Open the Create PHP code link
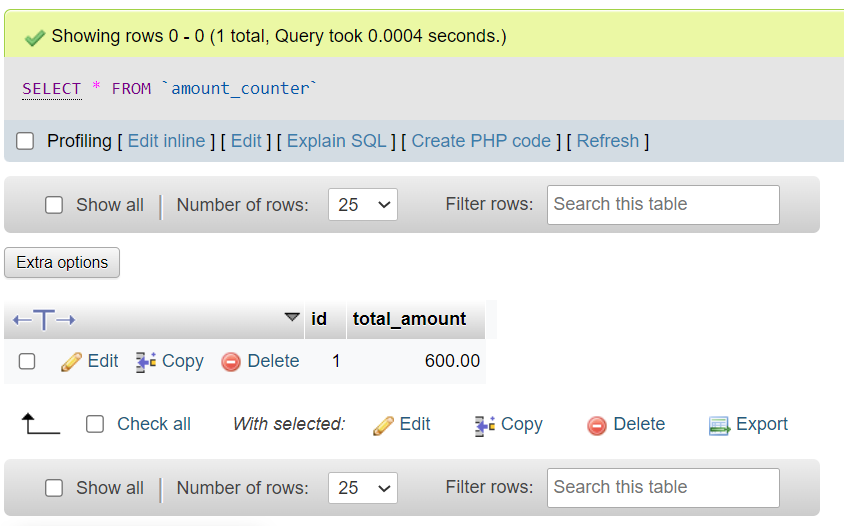 point(481,141)
